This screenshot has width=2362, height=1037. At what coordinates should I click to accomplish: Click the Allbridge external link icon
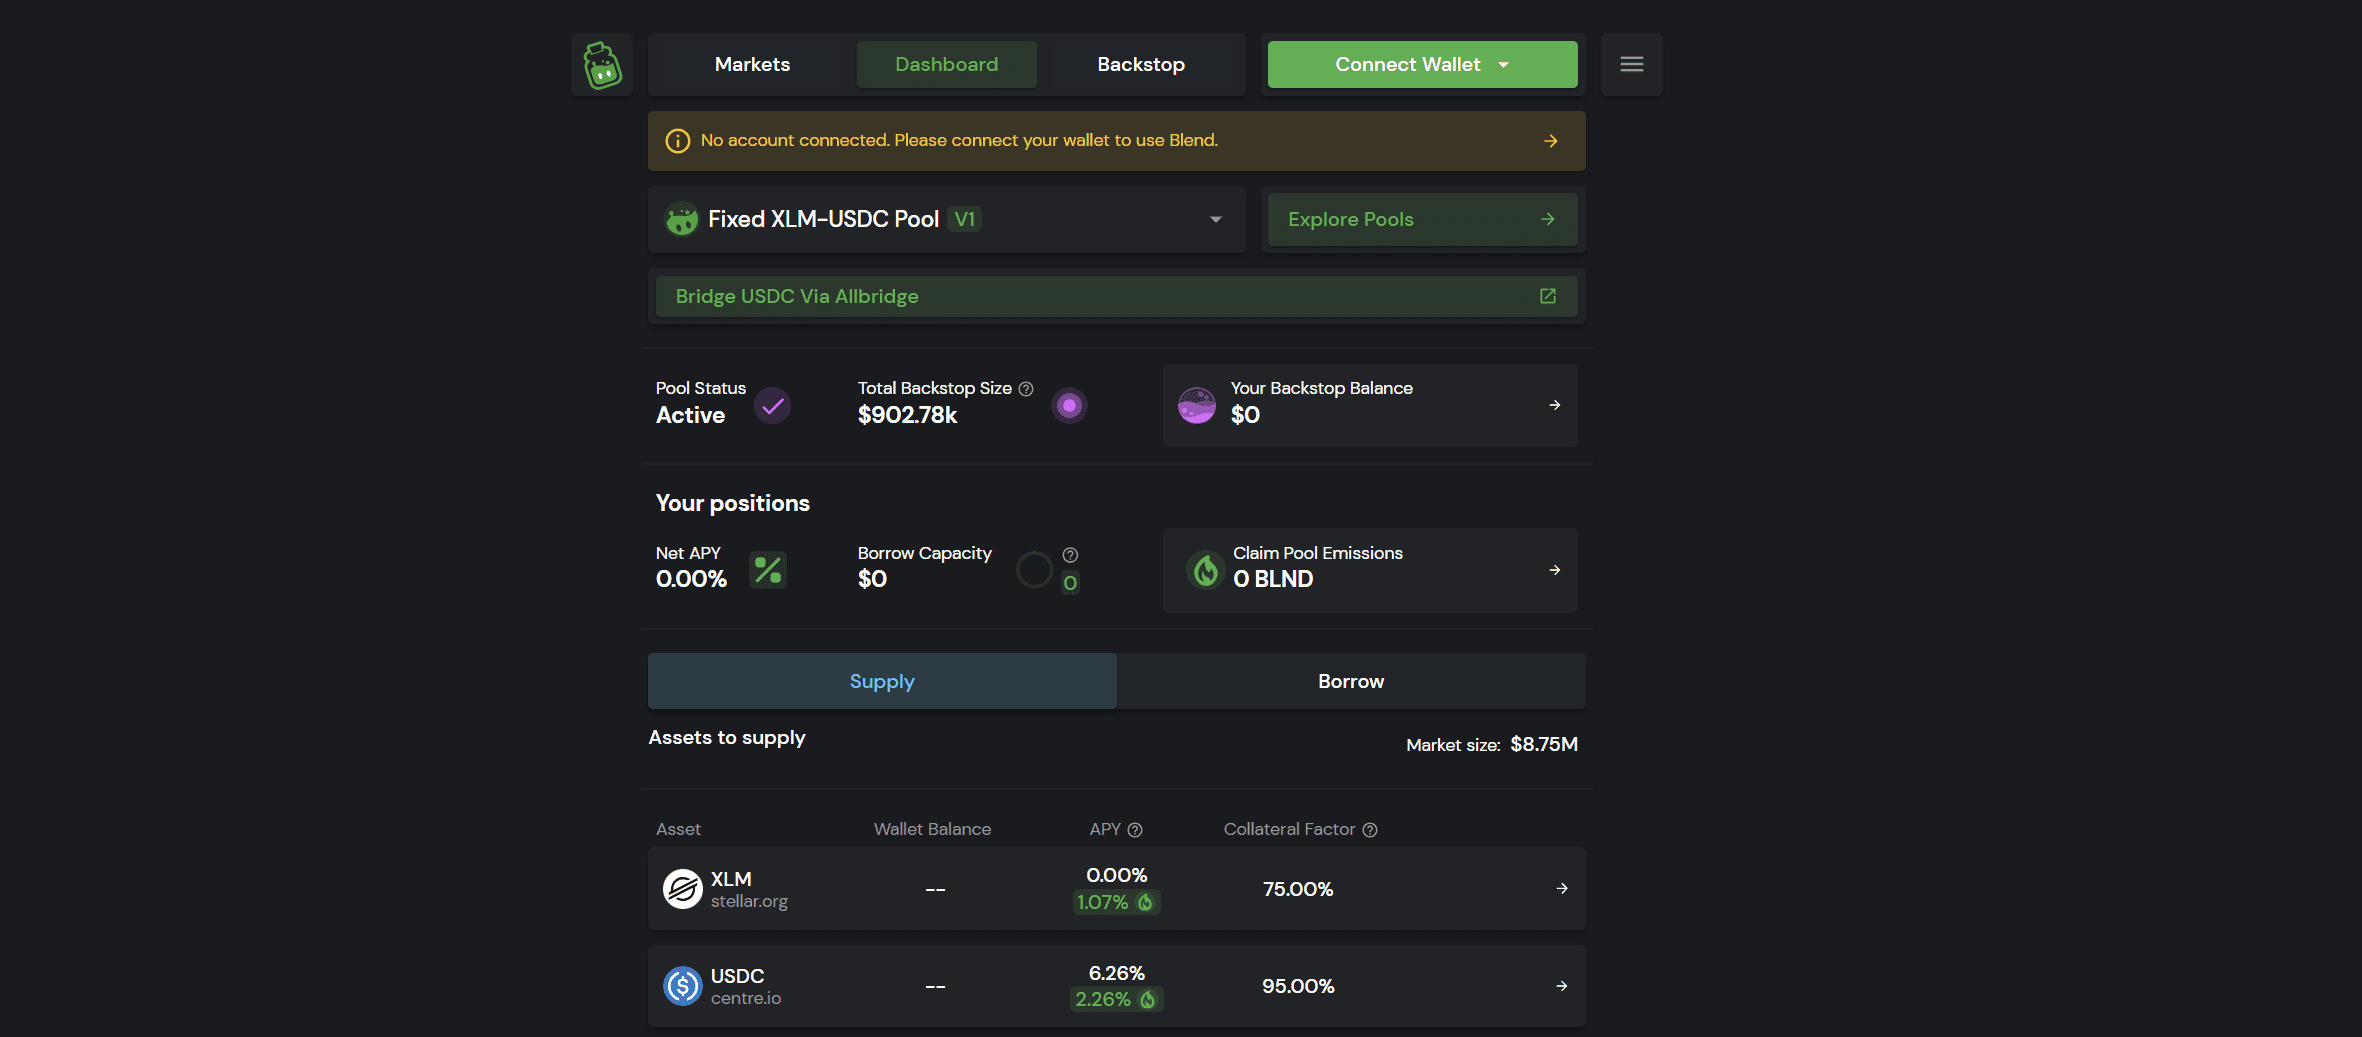pyautogui.click(x=1547, y=296)
